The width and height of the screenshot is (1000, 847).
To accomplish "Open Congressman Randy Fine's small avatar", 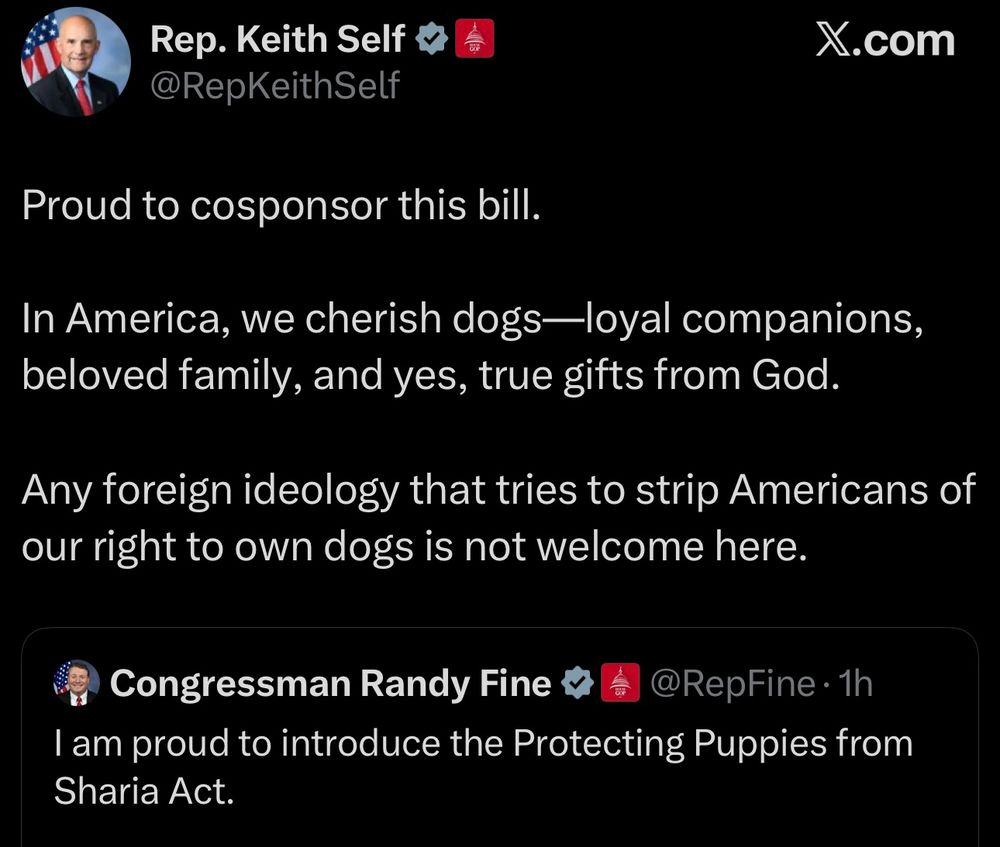I will [x=76, y=682].
